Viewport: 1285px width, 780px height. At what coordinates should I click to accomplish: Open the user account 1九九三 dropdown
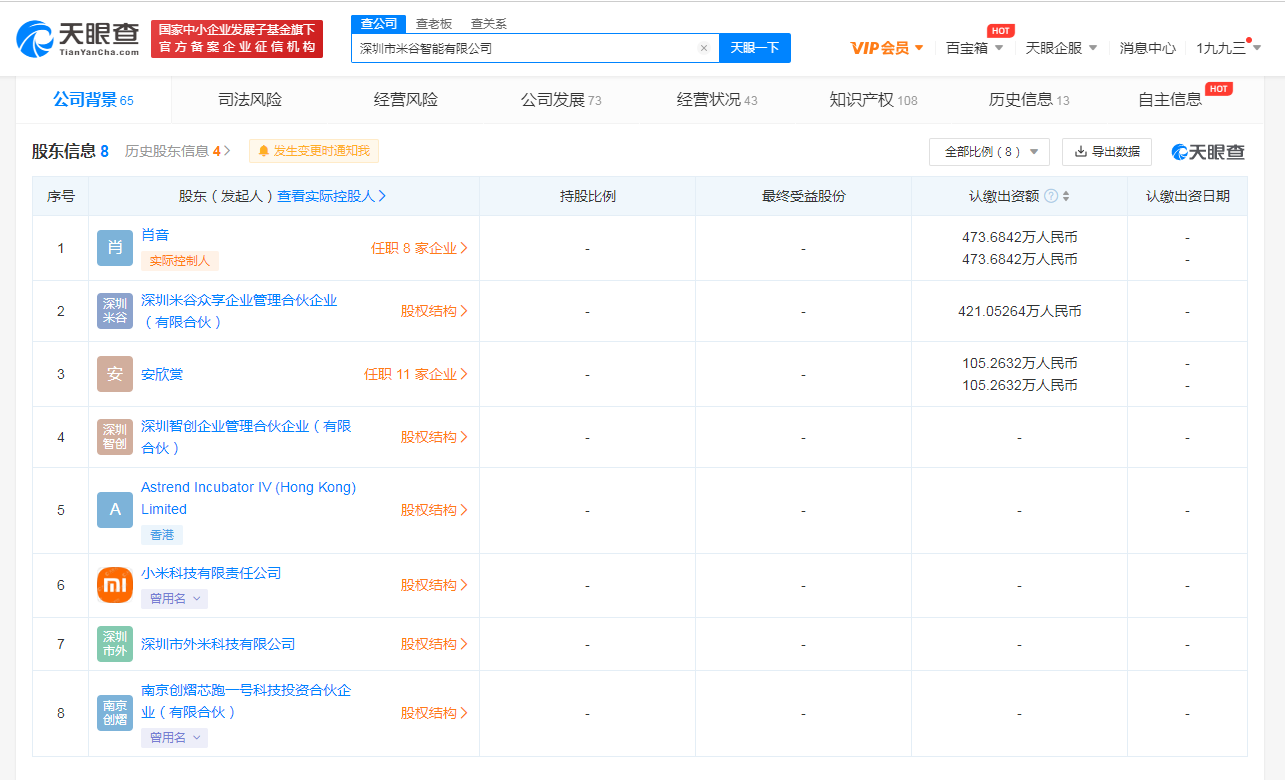tap(1228, 48)
